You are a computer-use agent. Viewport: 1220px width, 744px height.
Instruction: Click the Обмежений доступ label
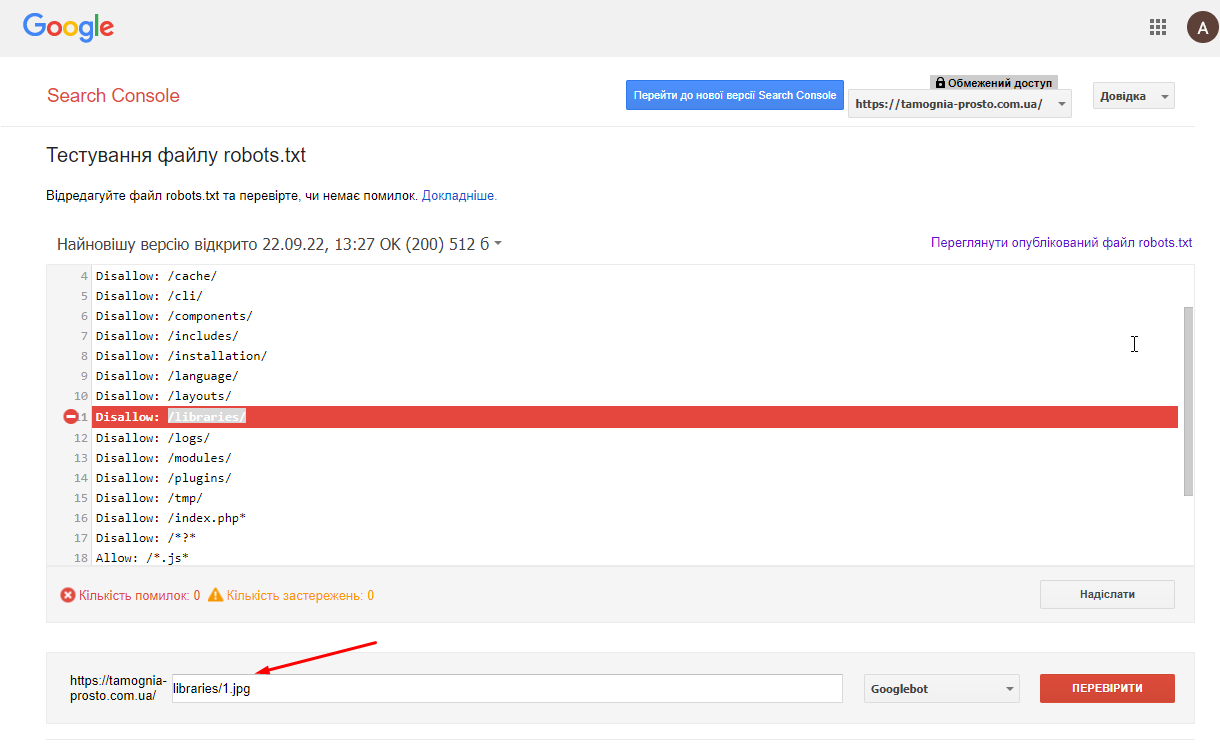1000,83
